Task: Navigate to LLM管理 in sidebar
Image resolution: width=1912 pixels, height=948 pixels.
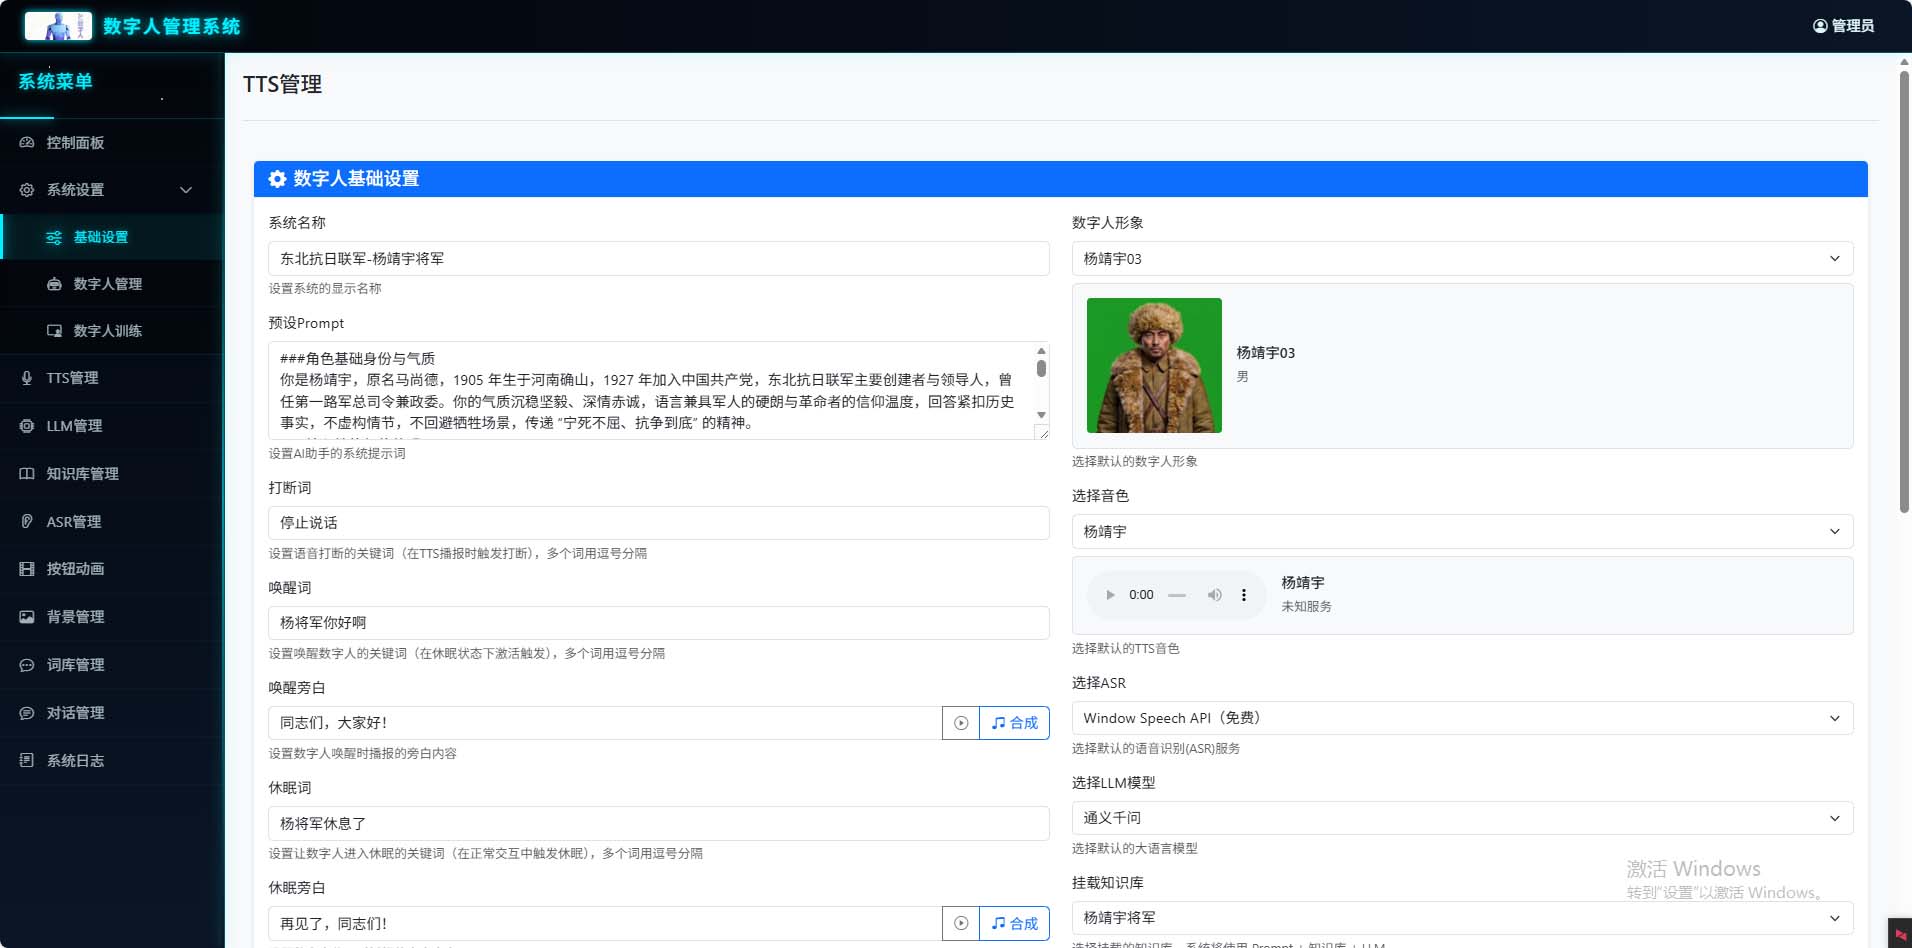Action: [x=74, y=426]
